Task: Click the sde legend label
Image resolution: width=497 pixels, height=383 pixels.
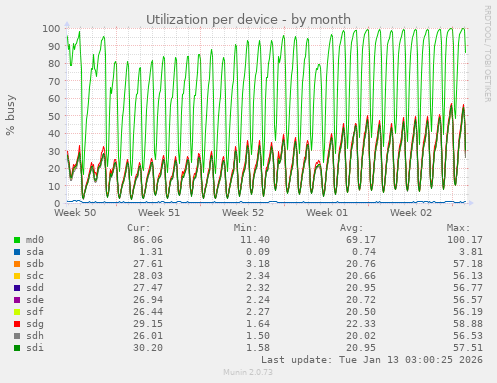Action: (35, 300)
